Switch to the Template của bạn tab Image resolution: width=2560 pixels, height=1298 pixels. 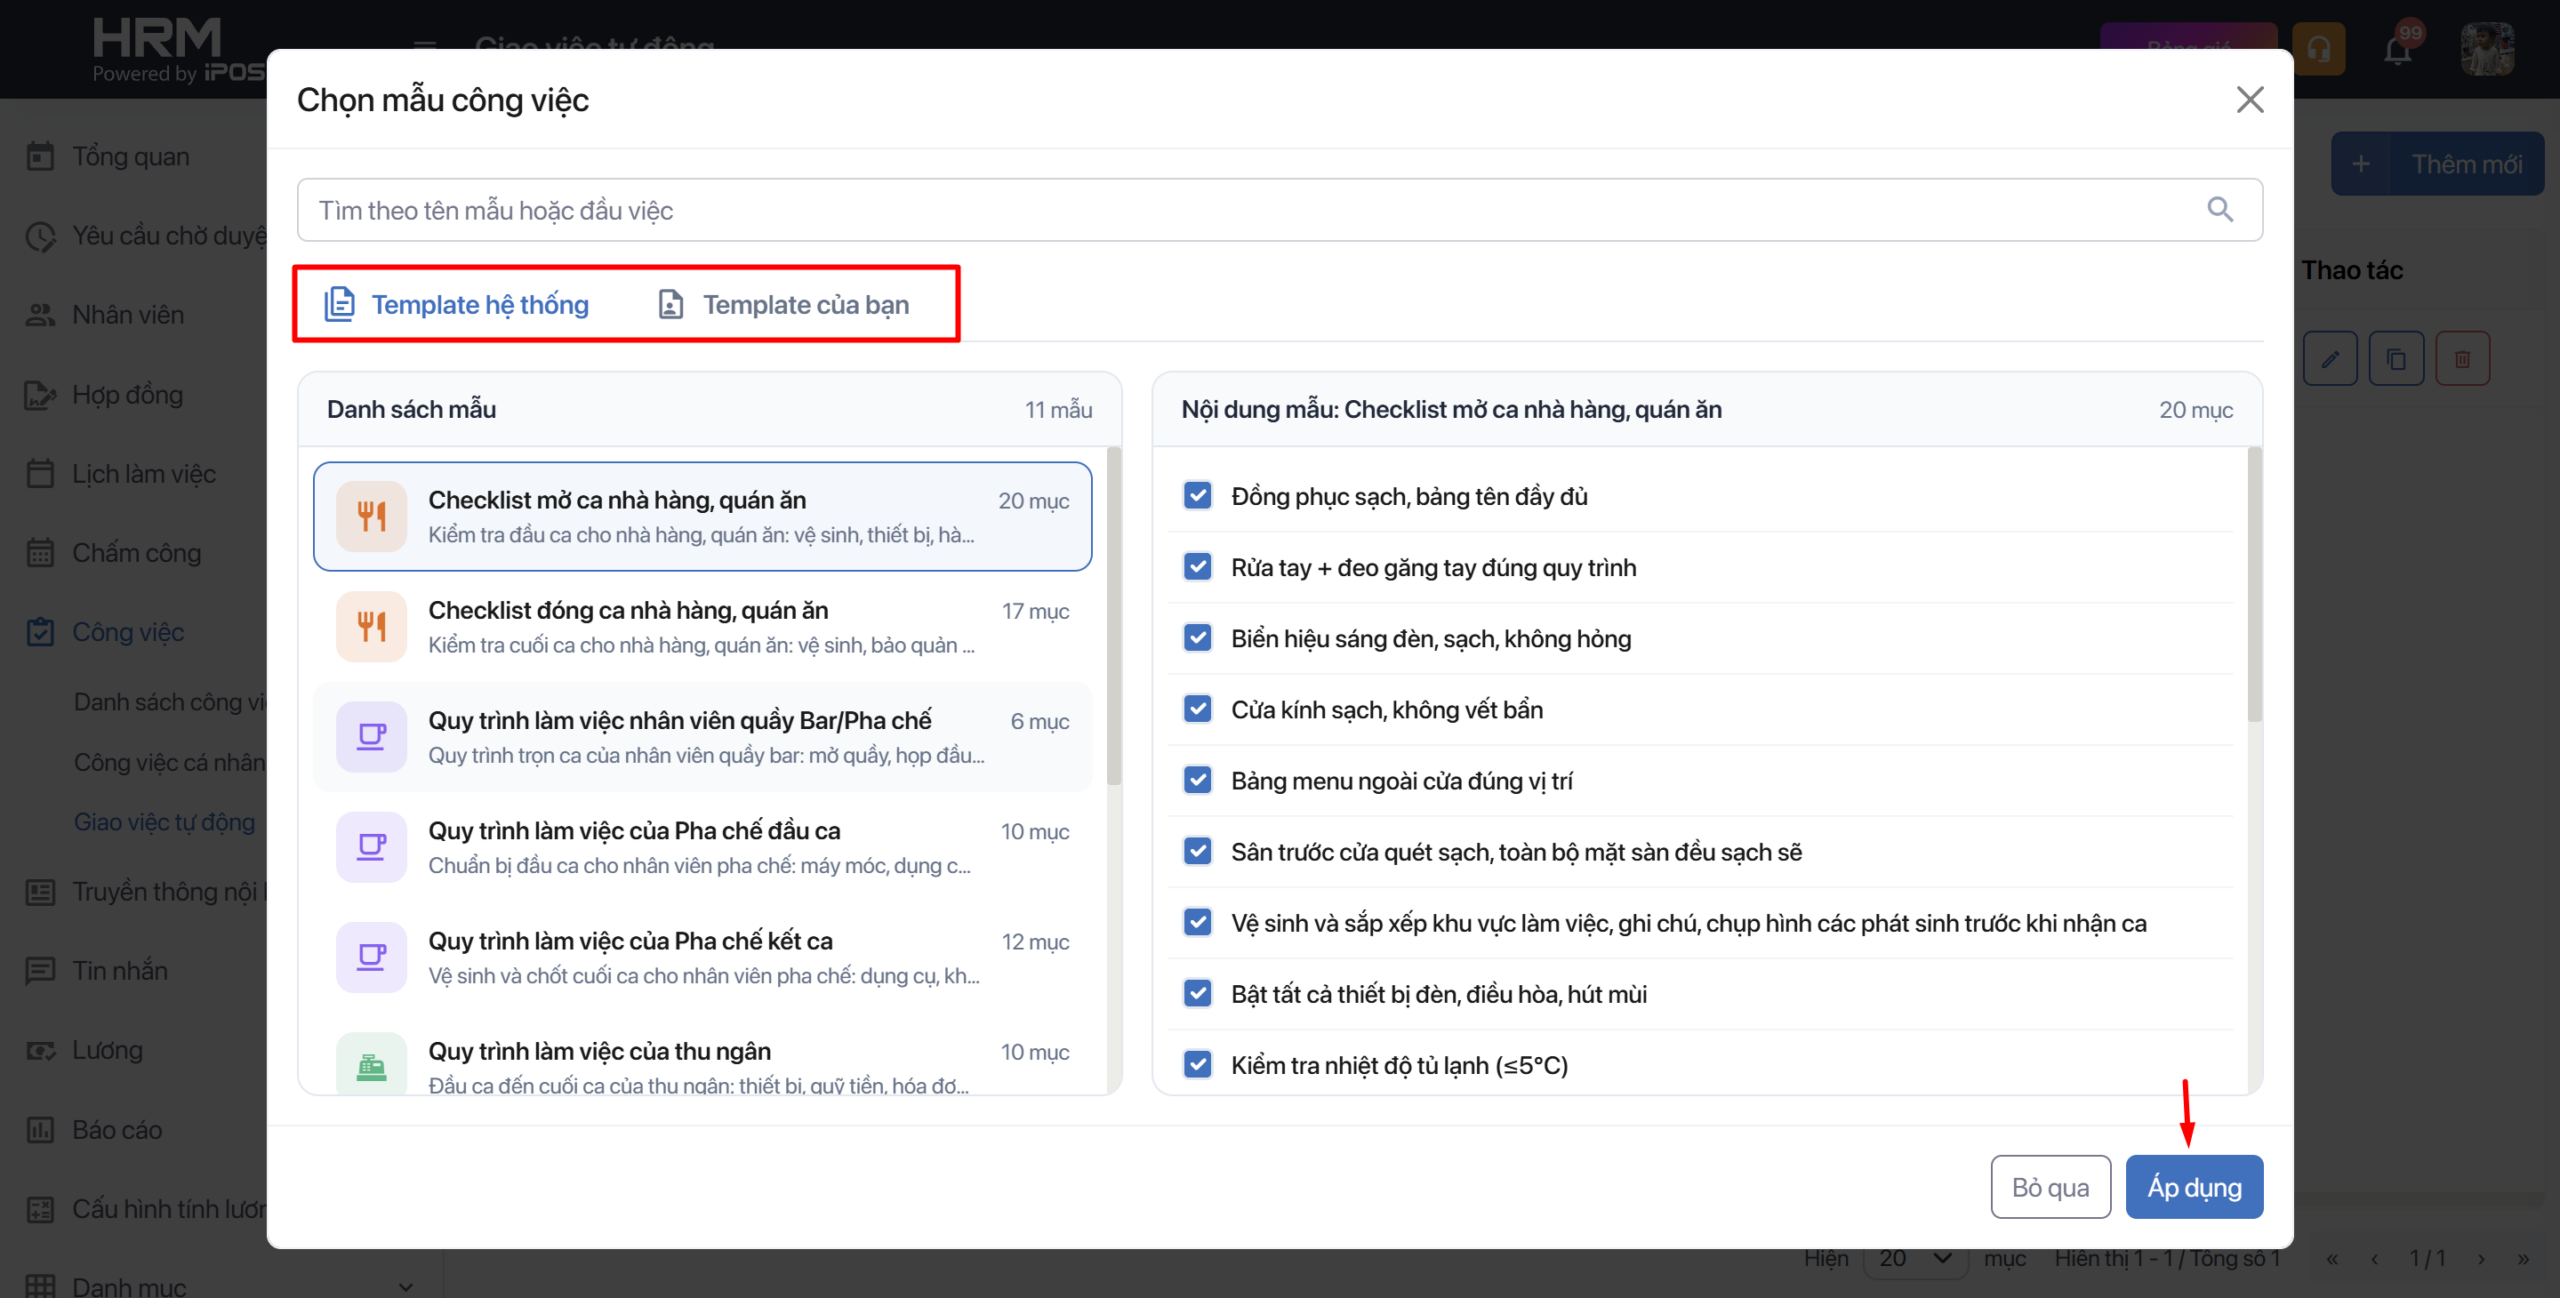(784, 304)
